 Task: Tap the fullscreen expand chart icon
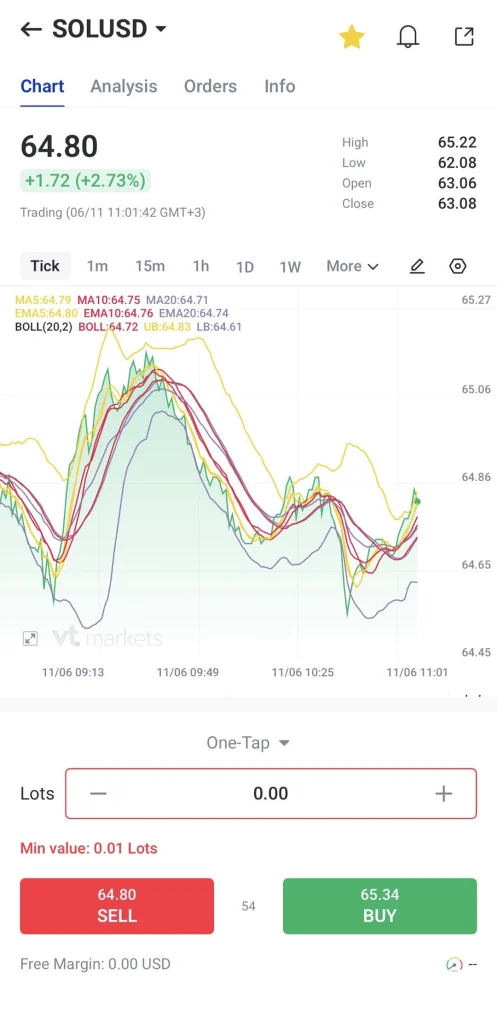[x=30, y=639]
